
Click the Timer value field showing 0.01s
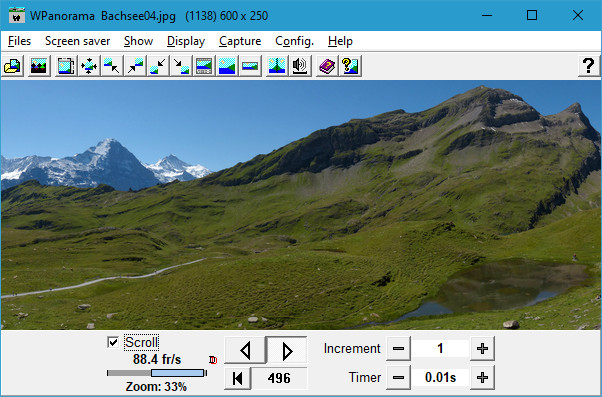click(x=440, y=377)
